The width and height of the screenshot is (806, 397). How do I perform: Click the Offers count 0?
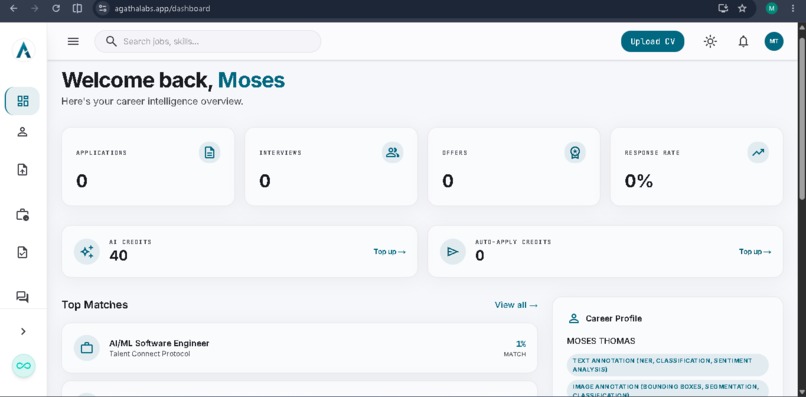coord(448,181)
